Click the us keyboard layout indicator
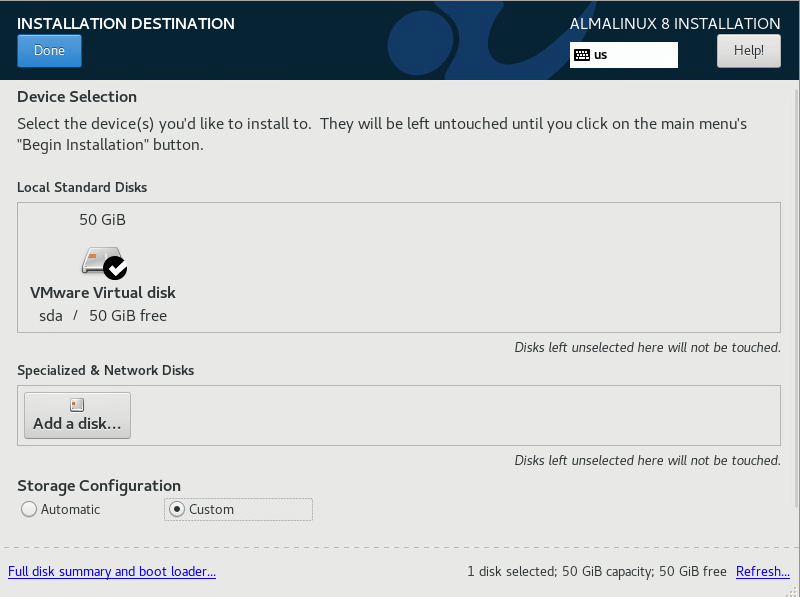The height and width of the screenshot is (597, 800). click(x=623, y=55)
